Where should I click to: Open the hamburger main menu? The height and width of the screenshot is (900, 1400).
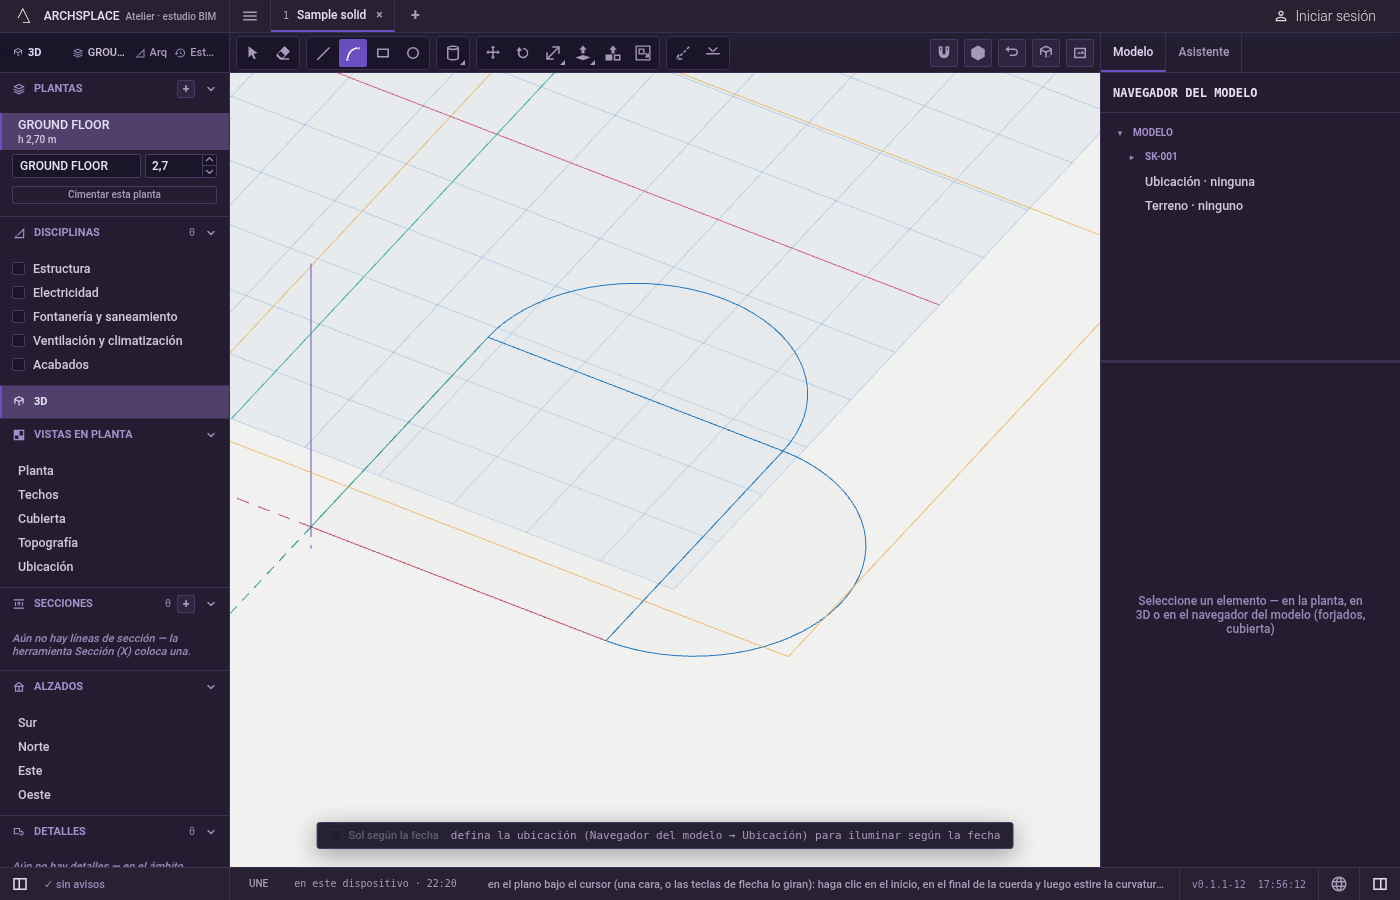(x=250, y=16)
